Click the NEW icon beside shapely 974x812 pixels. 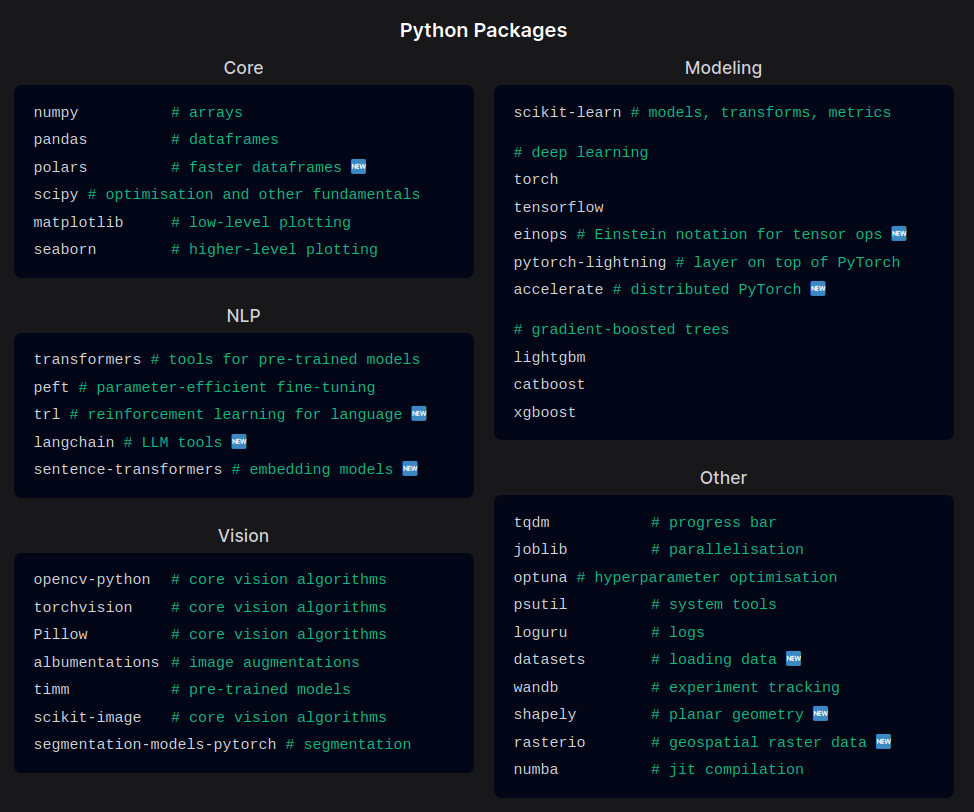(820, 714)
